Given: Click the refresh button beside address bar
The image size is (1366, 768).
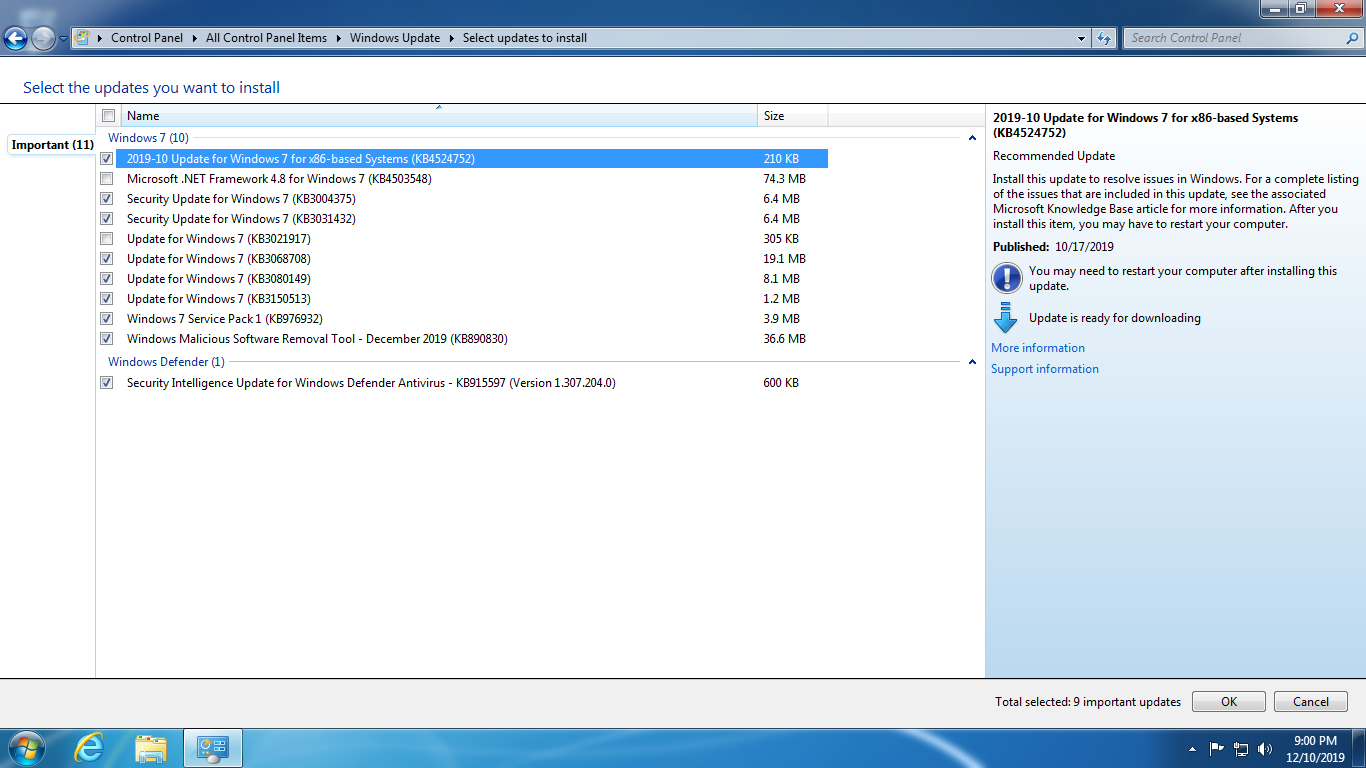Looking at the screenshot, I should point(1104,38).
